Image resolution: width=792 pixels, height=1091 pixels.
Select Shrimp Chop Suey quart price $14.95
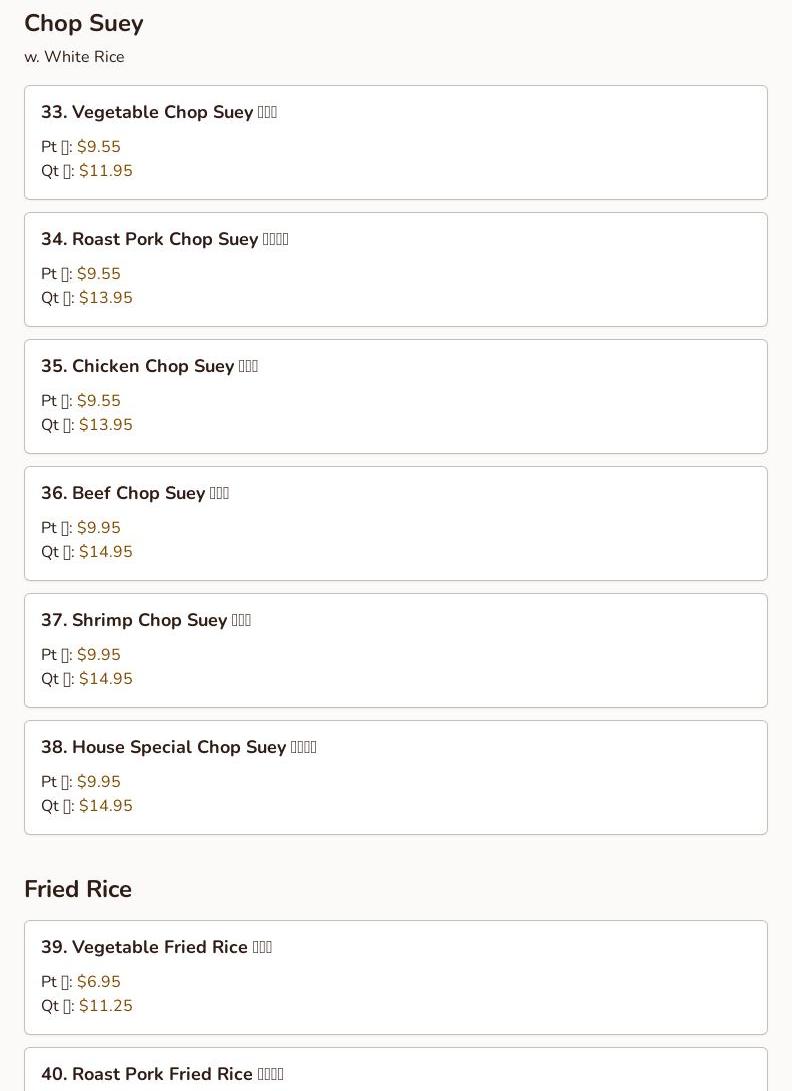105,679
